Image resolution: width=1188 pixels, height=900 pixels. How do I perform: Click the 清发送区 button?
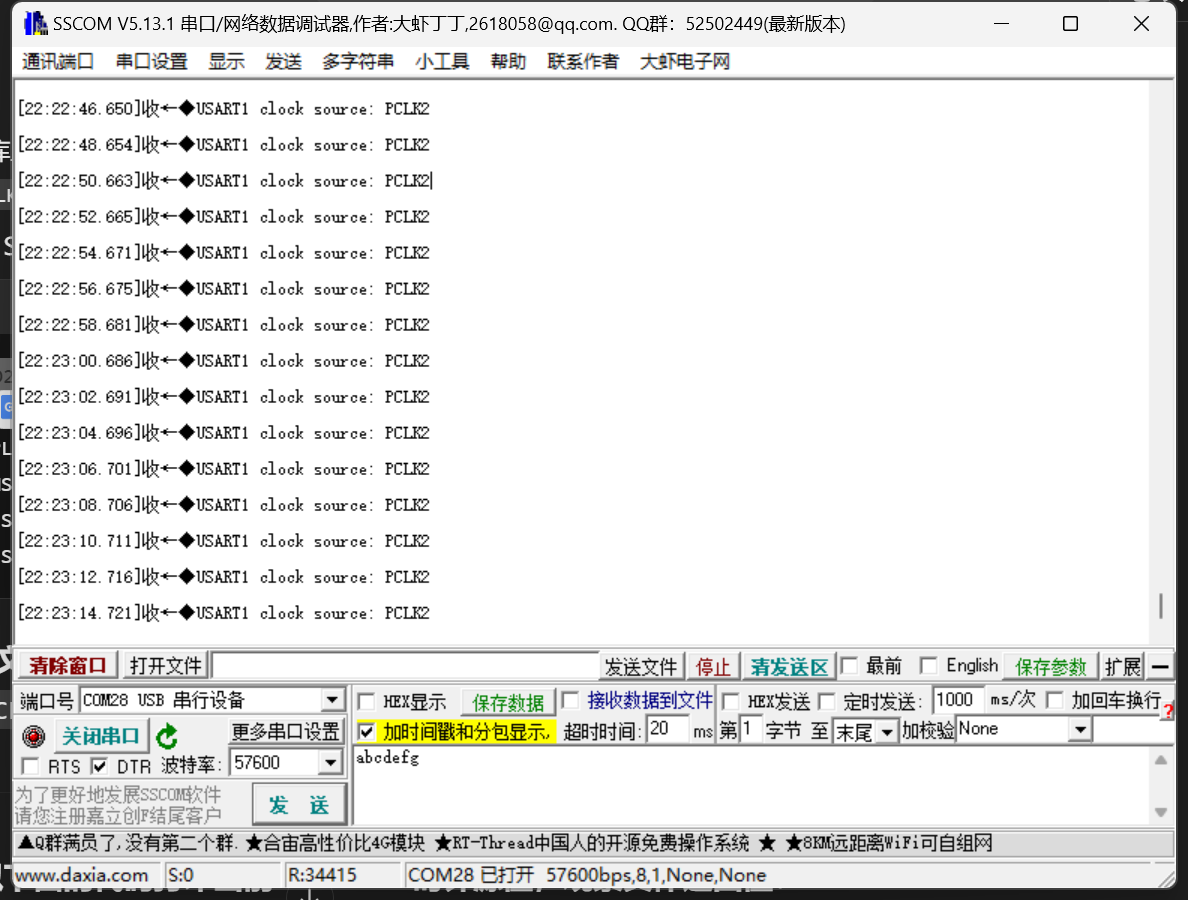click(789, 667)
